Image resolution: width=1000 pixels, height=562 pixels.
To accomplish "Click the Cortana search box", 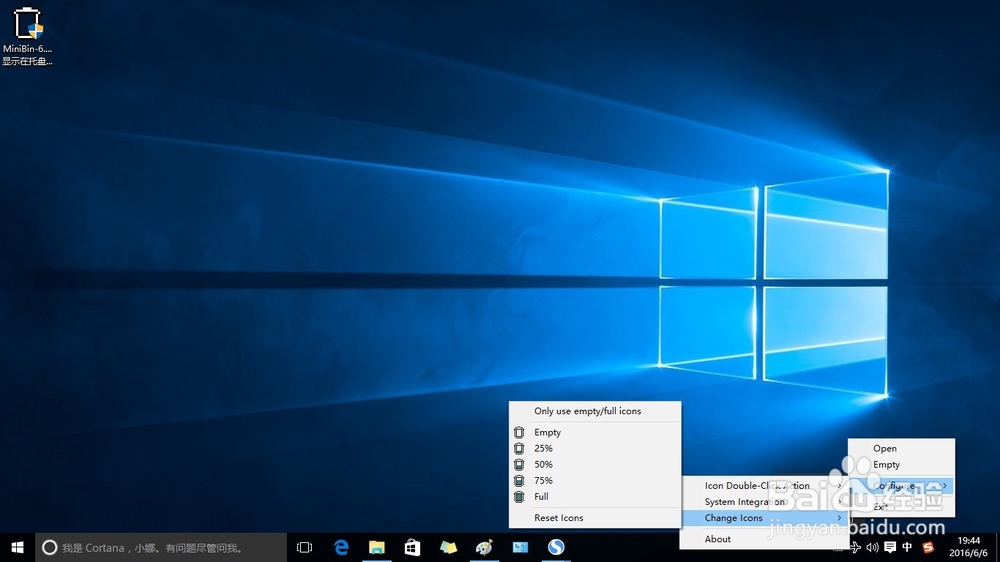I will pyautogui.click(x=161, y=547).
